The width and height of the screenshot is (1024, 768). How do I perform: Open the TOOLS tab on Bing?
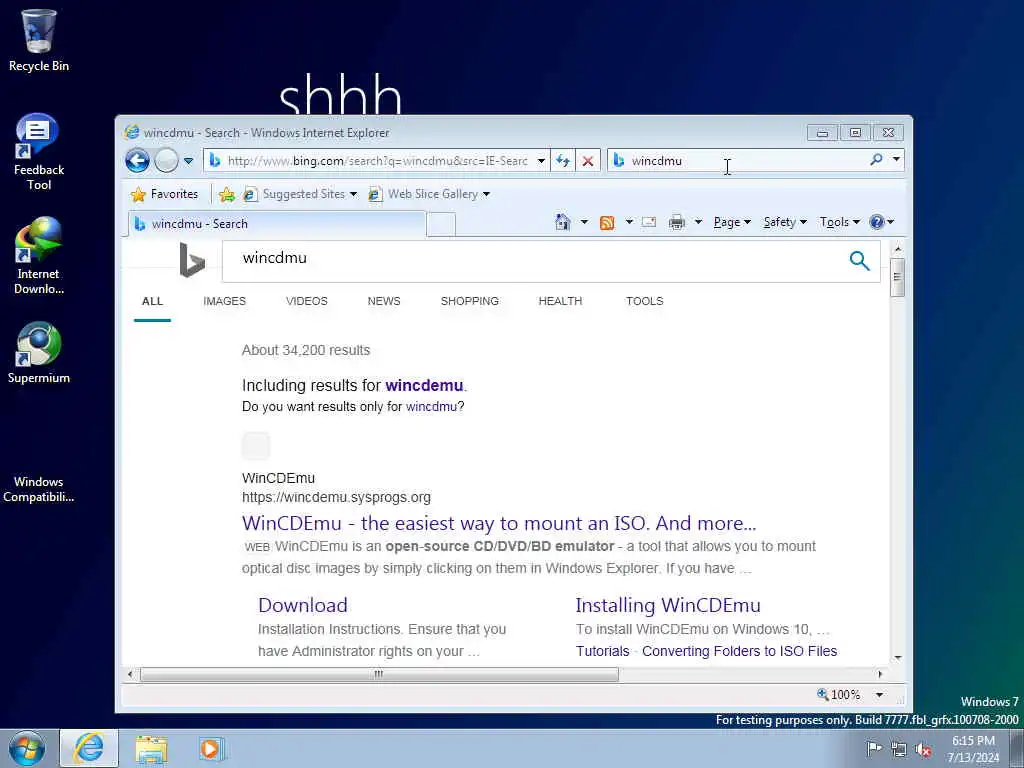click(645, 301)
